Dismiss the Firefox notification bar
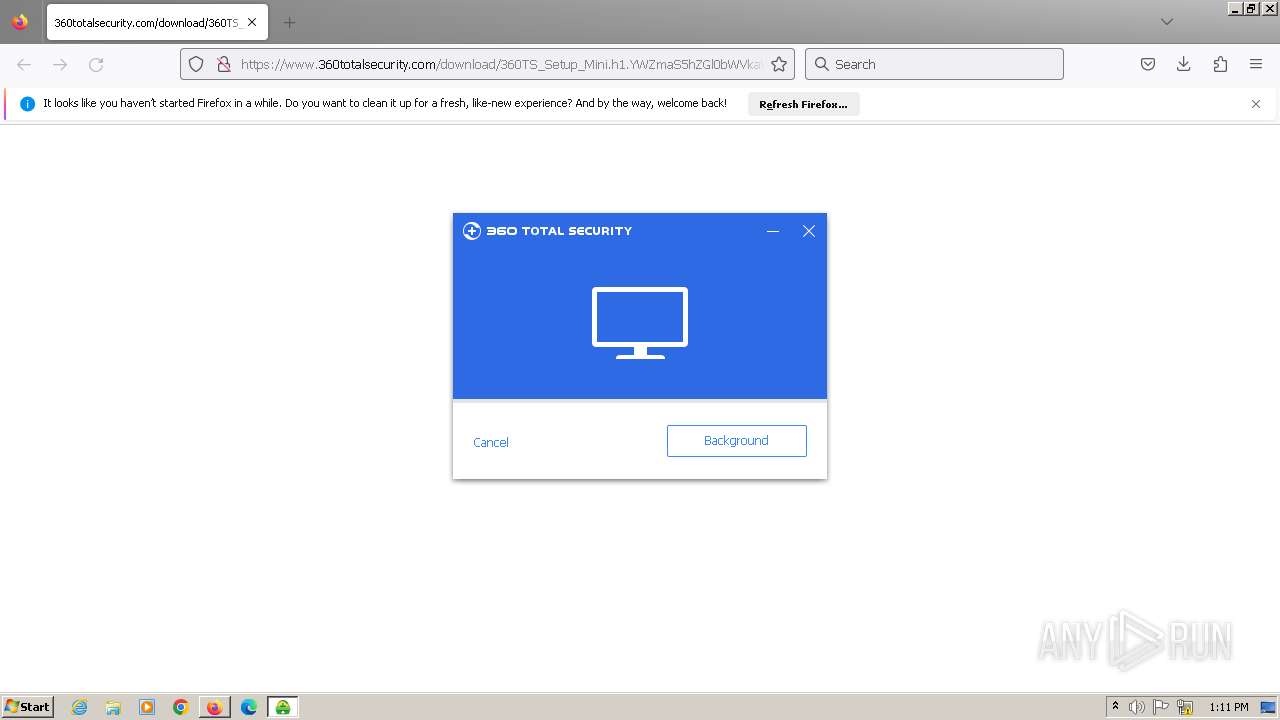Screen dimensions: 1280x720 1256,104
